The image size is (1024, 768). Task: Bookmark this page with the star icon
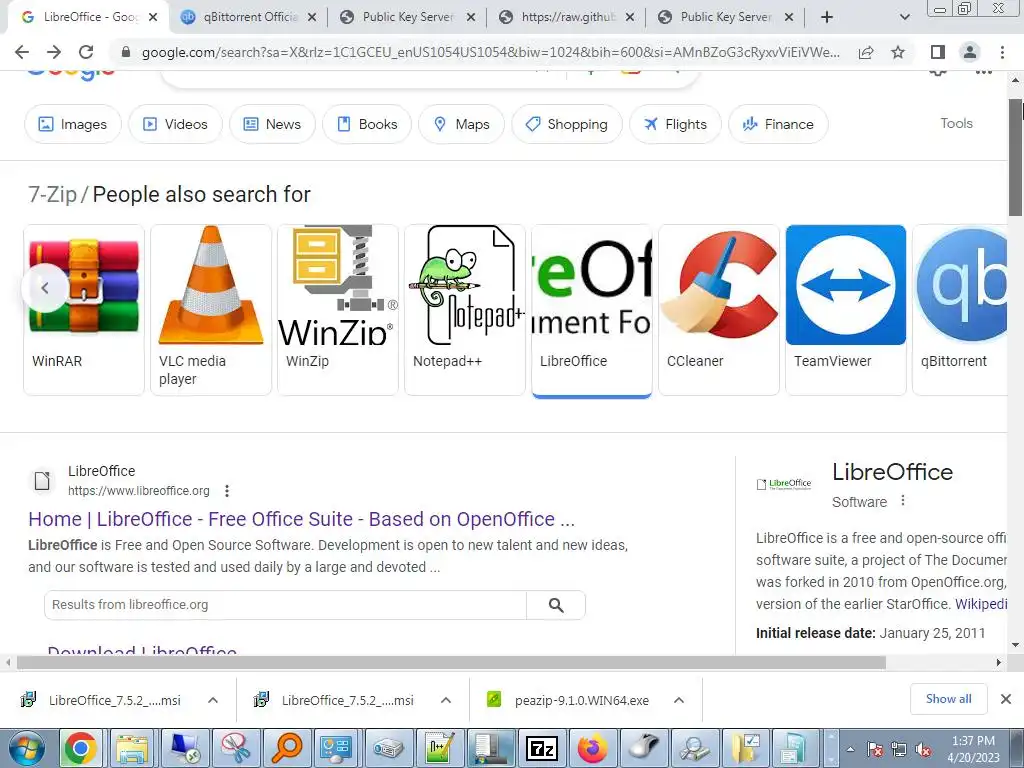pos(898,52)
